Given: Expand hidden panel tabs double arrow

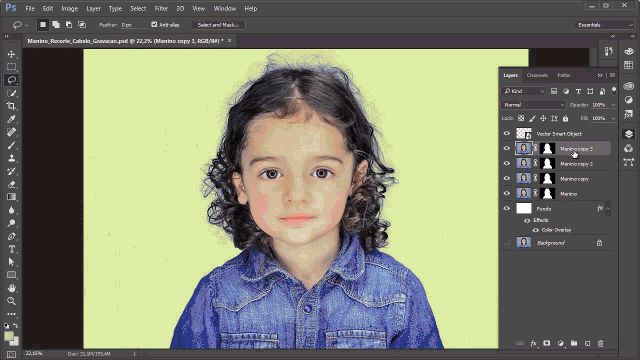Looking at the screenshot, I should coord(600,75).
